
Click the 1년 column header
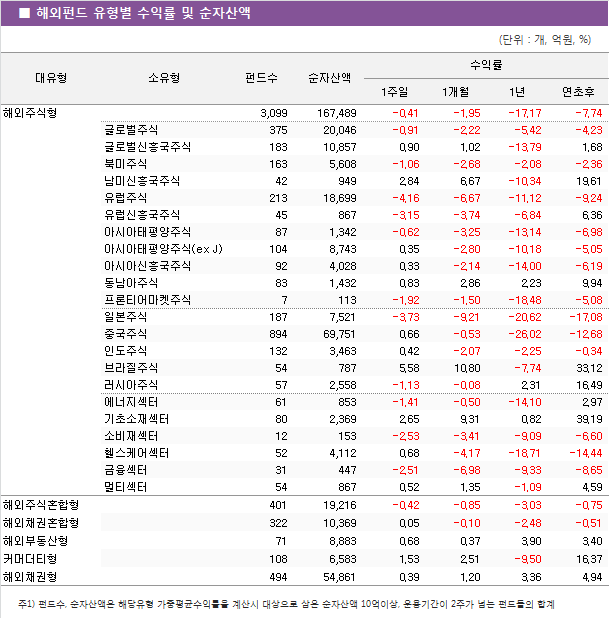(x=517, y=92)
